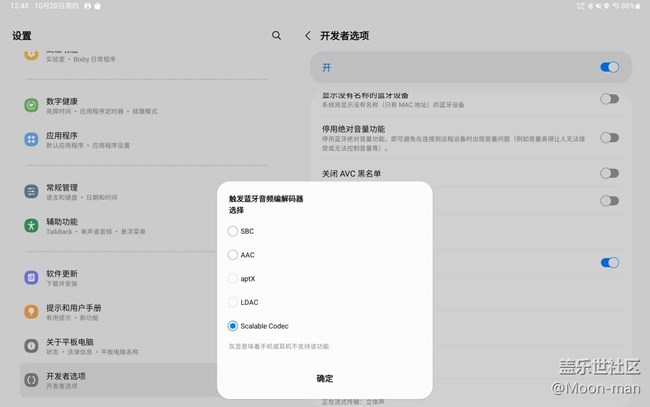Enable the 关闭 AVC 黑名单 switch

coord(609,173)
